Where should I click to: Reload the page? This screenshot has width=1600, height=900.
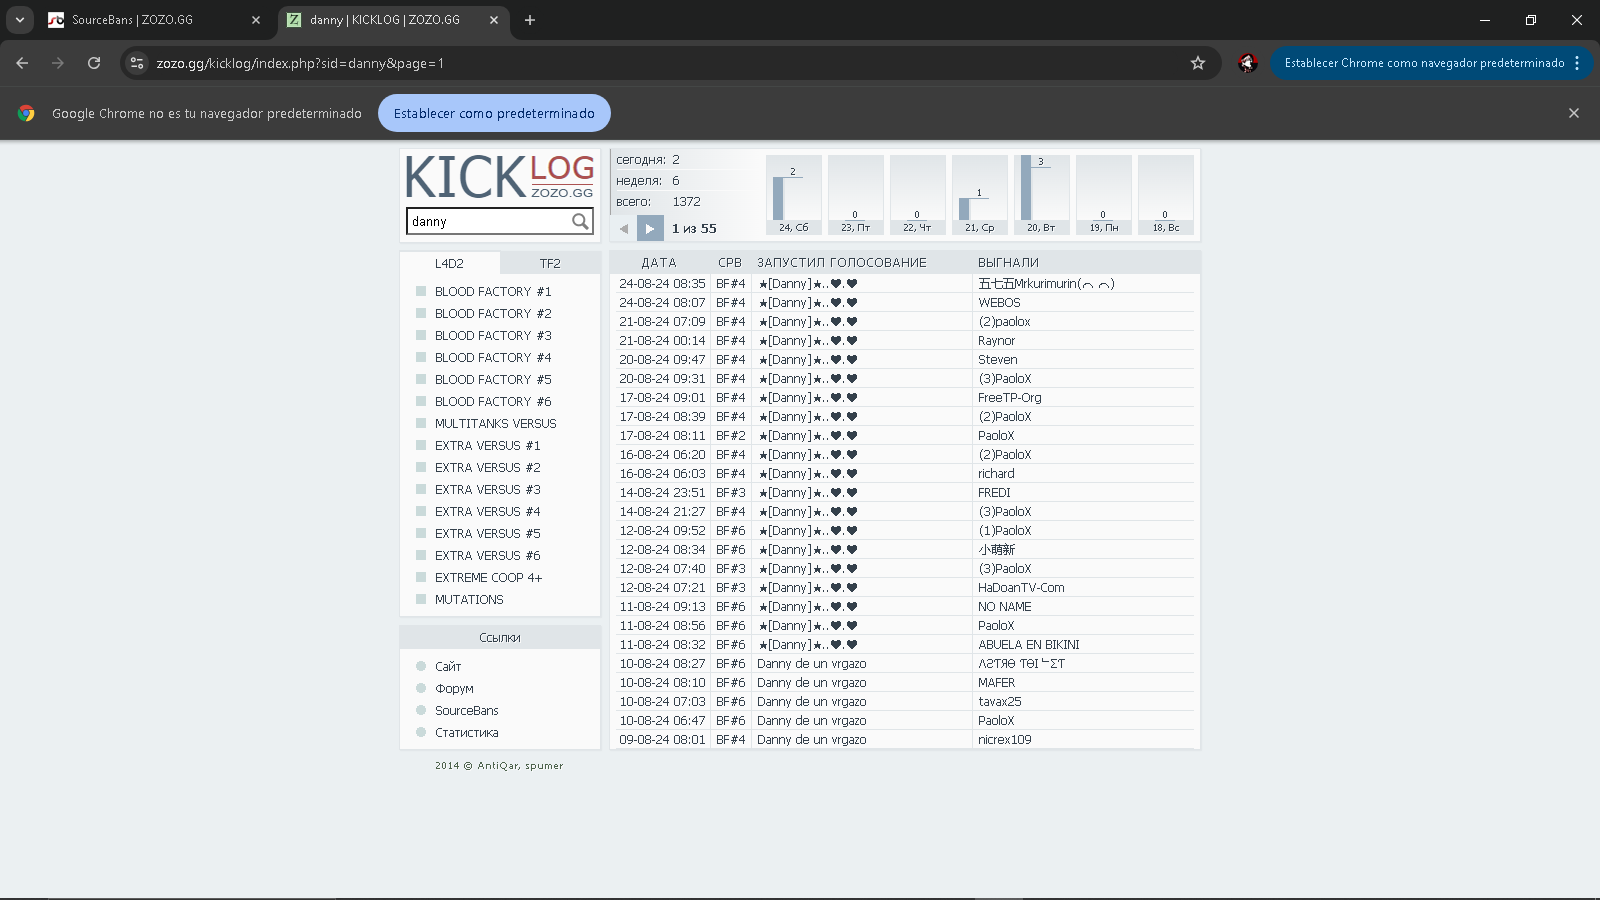tap(94, 63)
